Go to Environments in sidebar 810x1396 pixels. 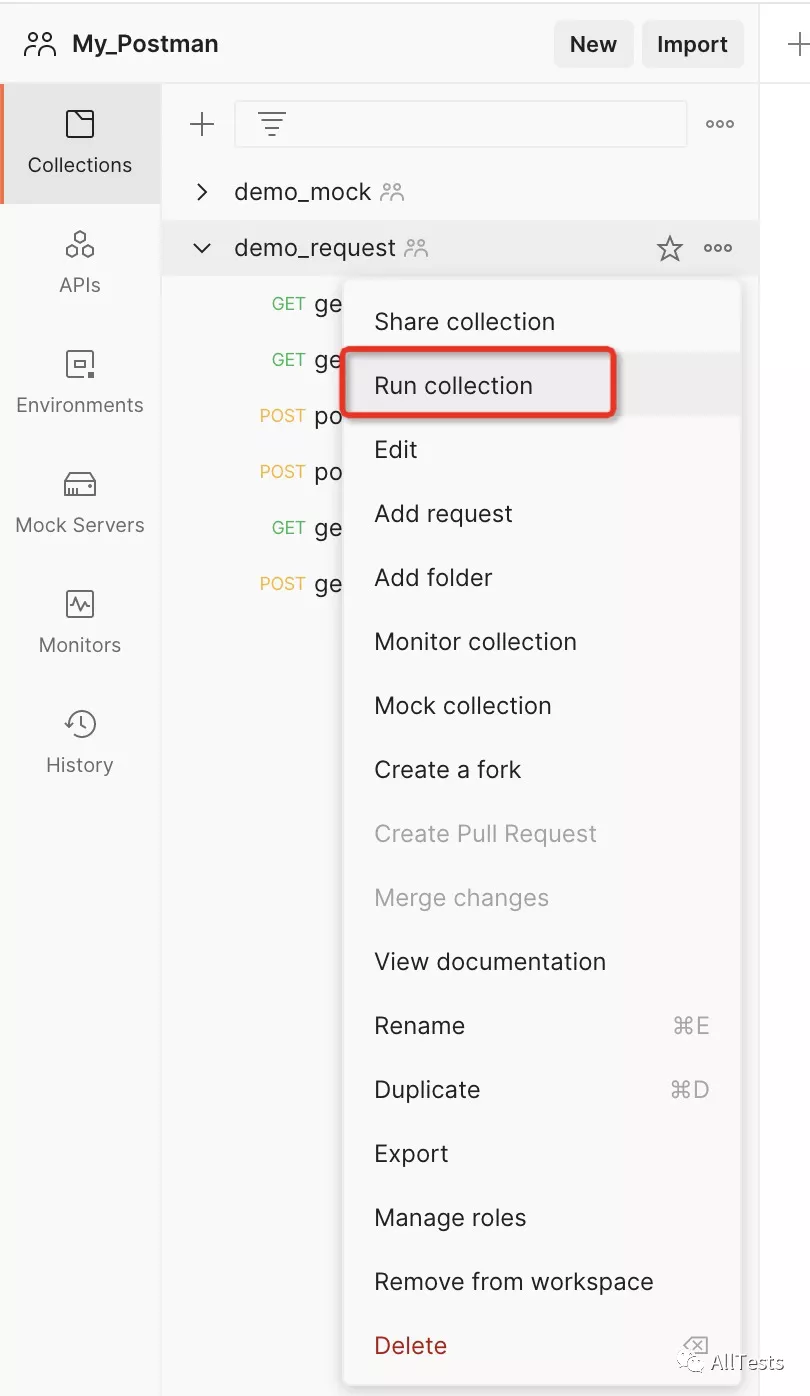click(x=80, y=383)
